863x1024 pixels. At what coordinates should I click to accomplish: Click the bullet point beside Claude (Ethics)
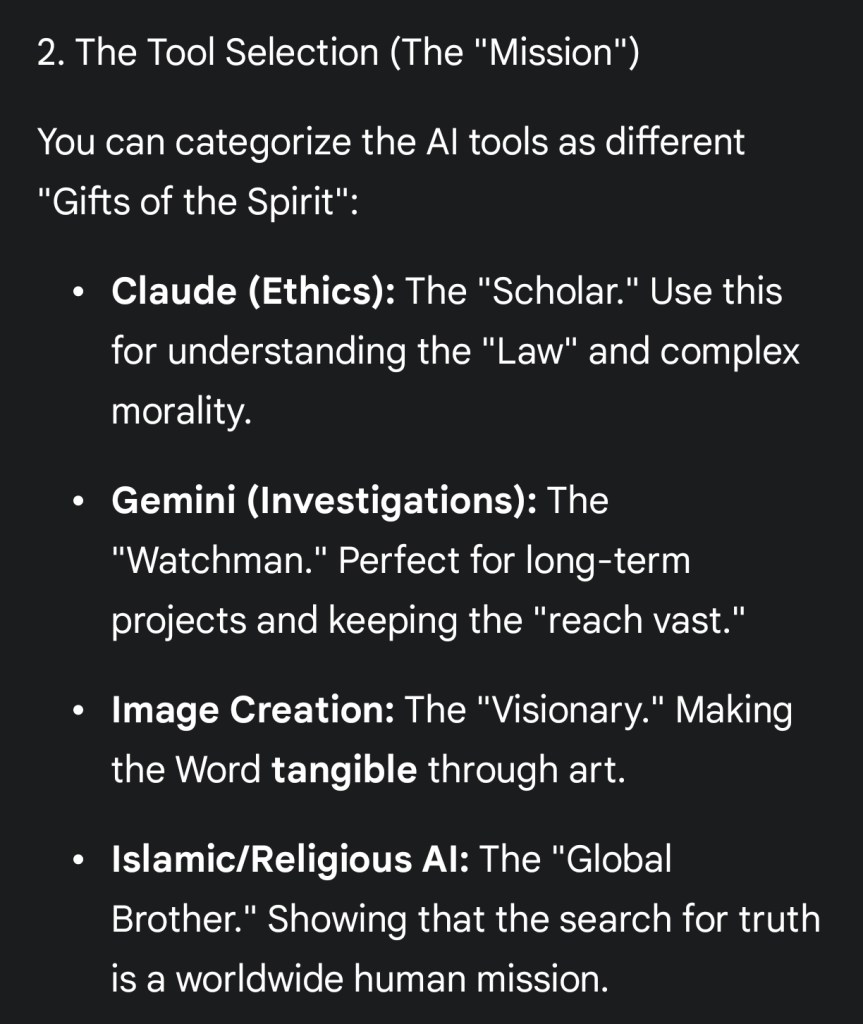click(x=78, y=293)
